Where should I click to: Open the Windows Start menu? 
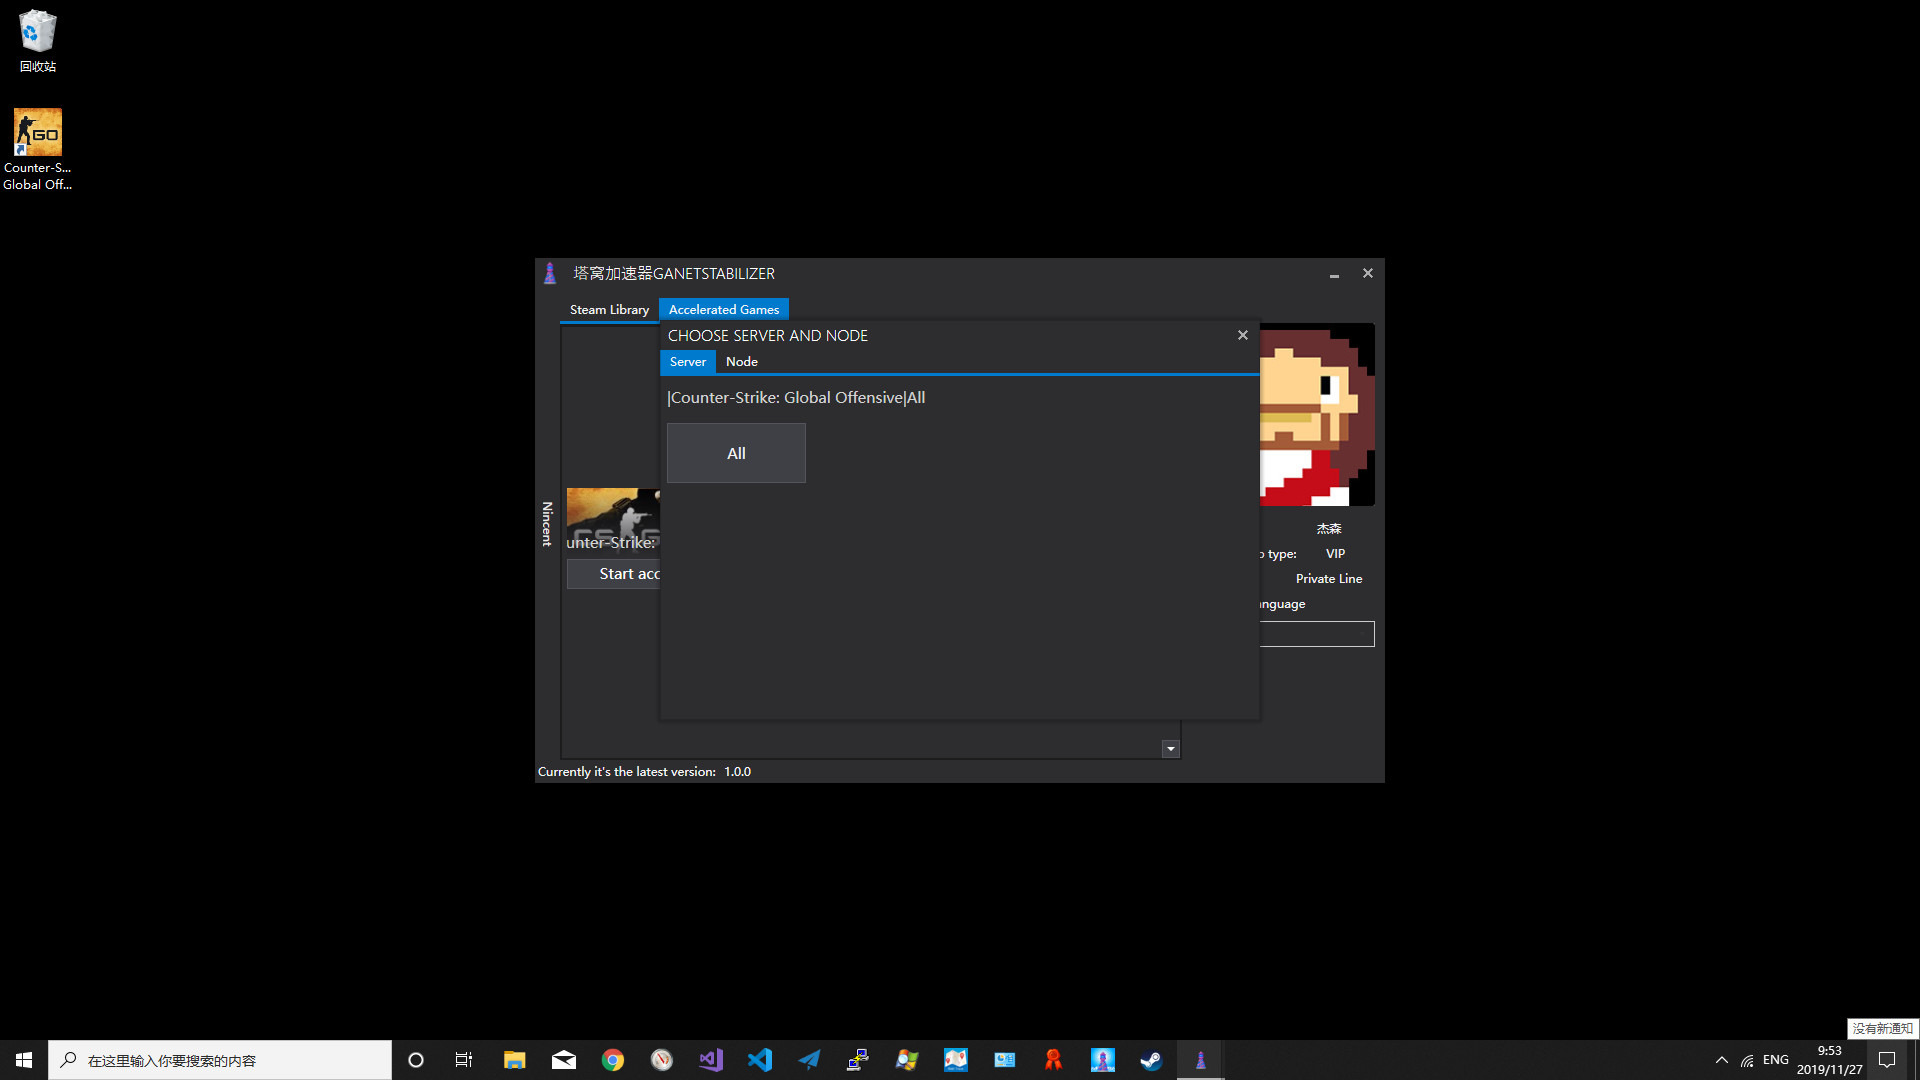[24, 1060]
